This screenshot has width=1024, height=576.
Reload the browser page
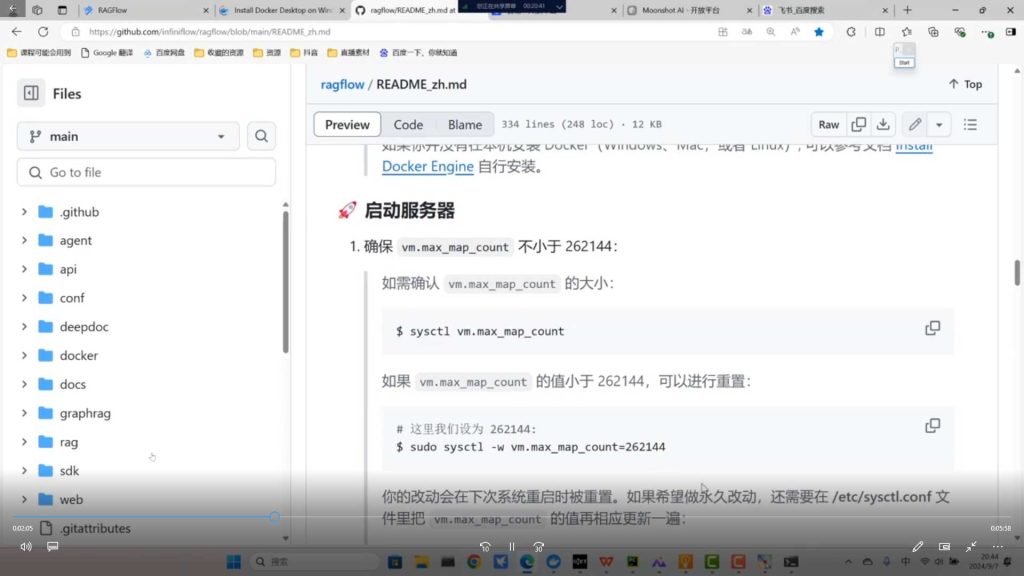click(43, 31)
